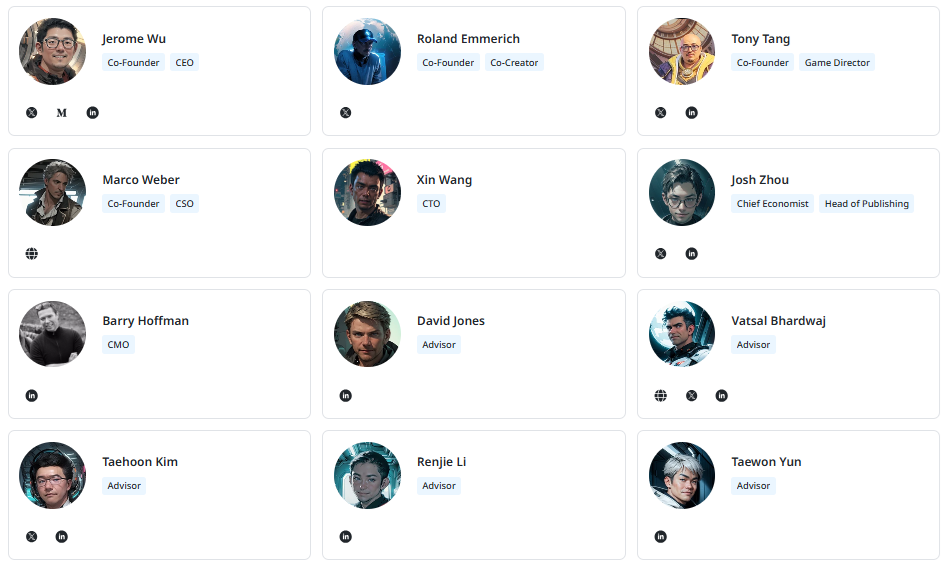Open Marco Weber's website globe icon
The height and width of the screenshot is (565, 945).
31,254
